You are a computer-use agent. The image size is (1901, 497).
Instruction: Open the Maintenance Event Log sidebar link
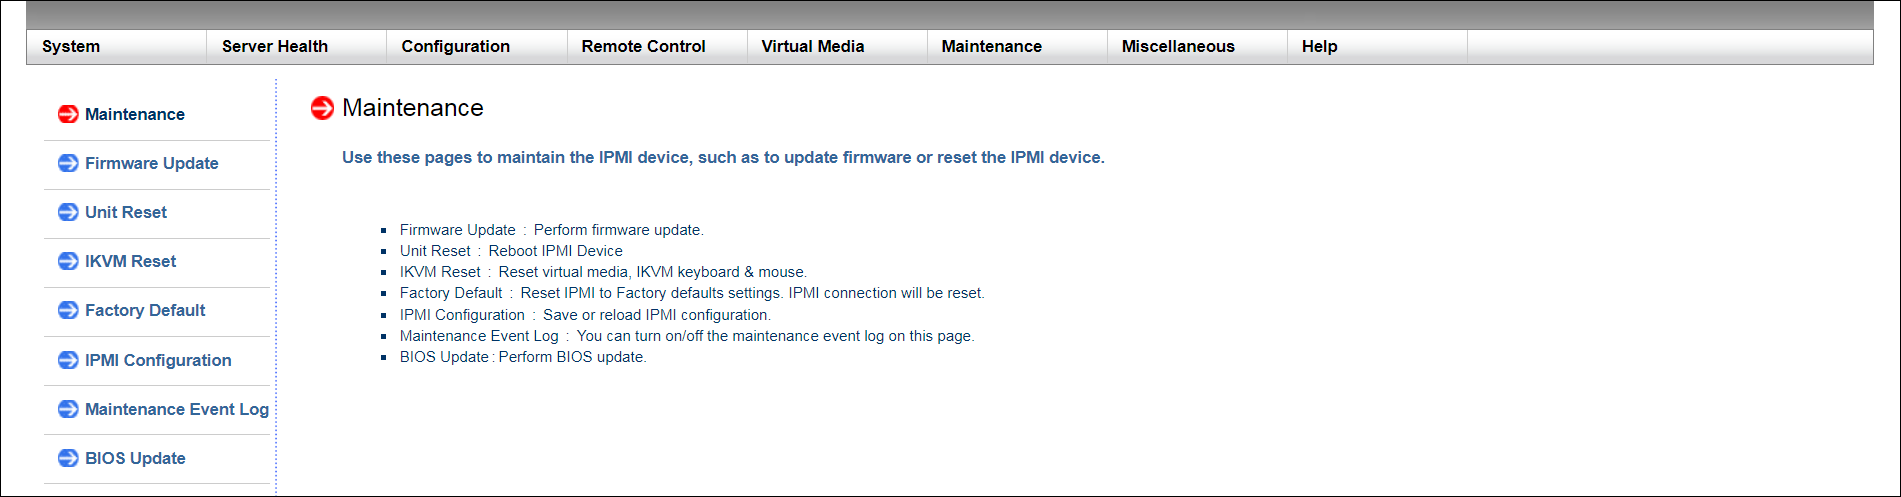coord(177,409)
